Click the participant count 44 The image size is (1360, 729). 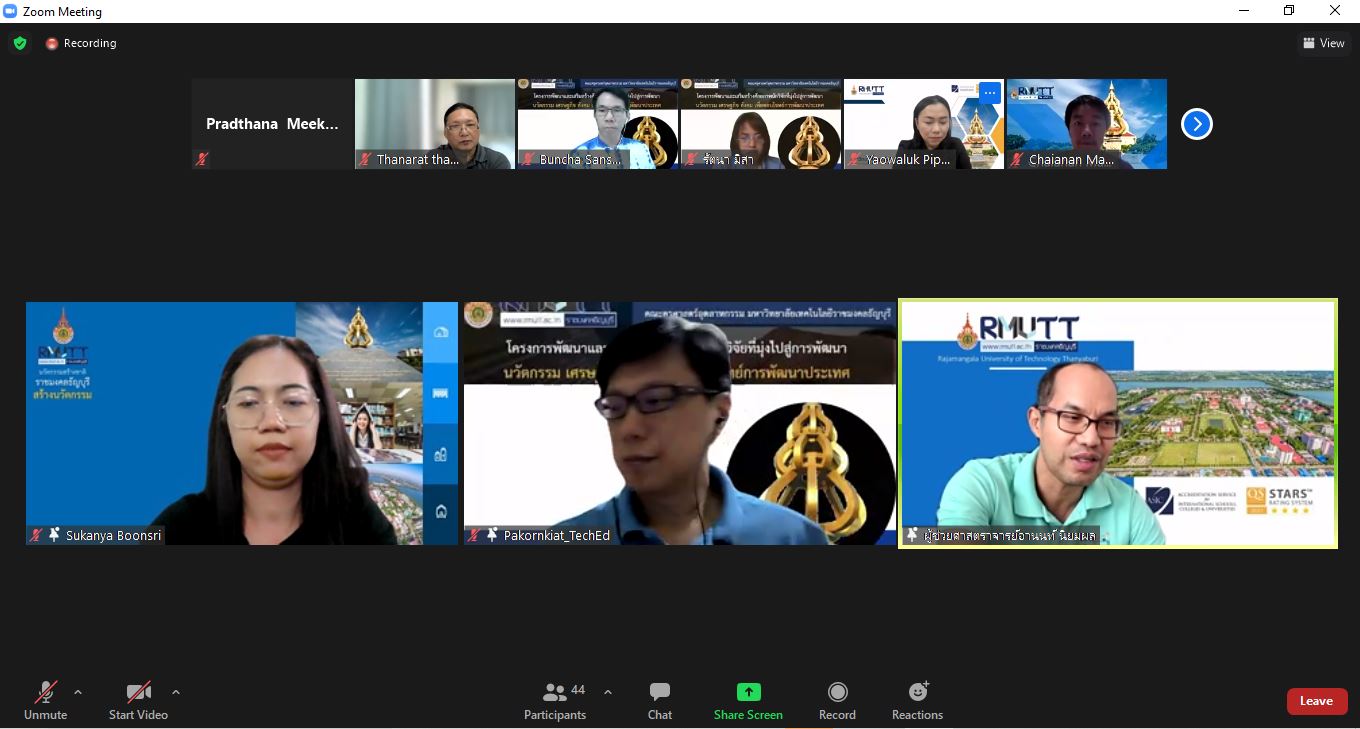click(x=578, y=690)
